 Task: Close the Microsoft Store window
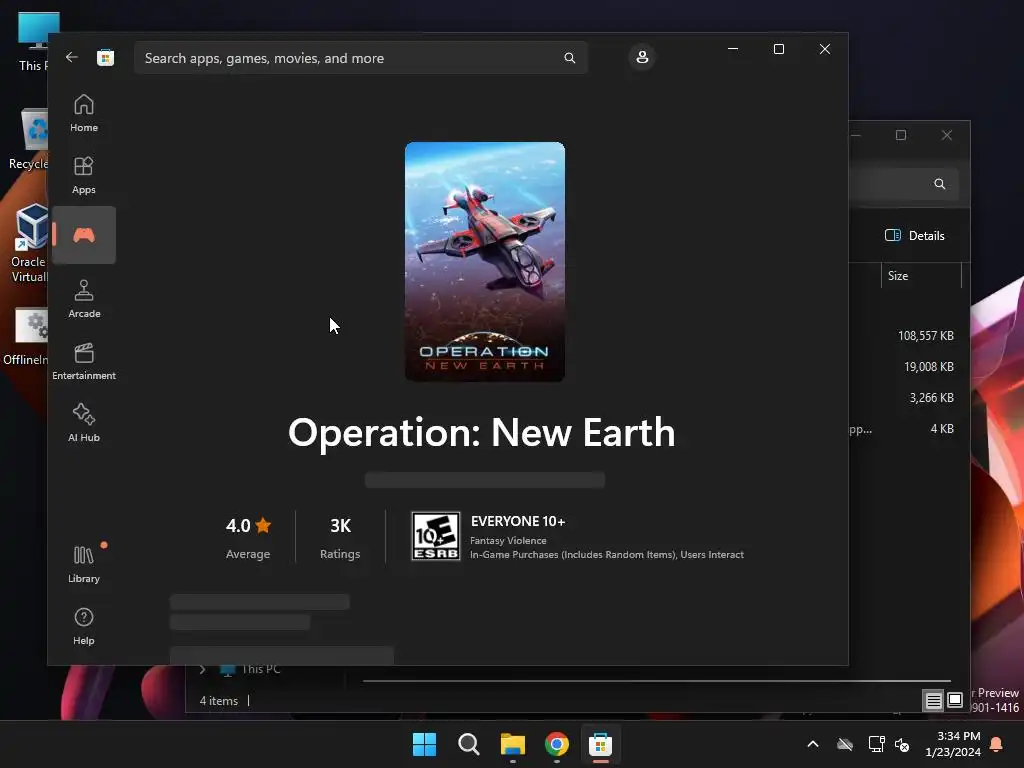(x=825, y=49)
